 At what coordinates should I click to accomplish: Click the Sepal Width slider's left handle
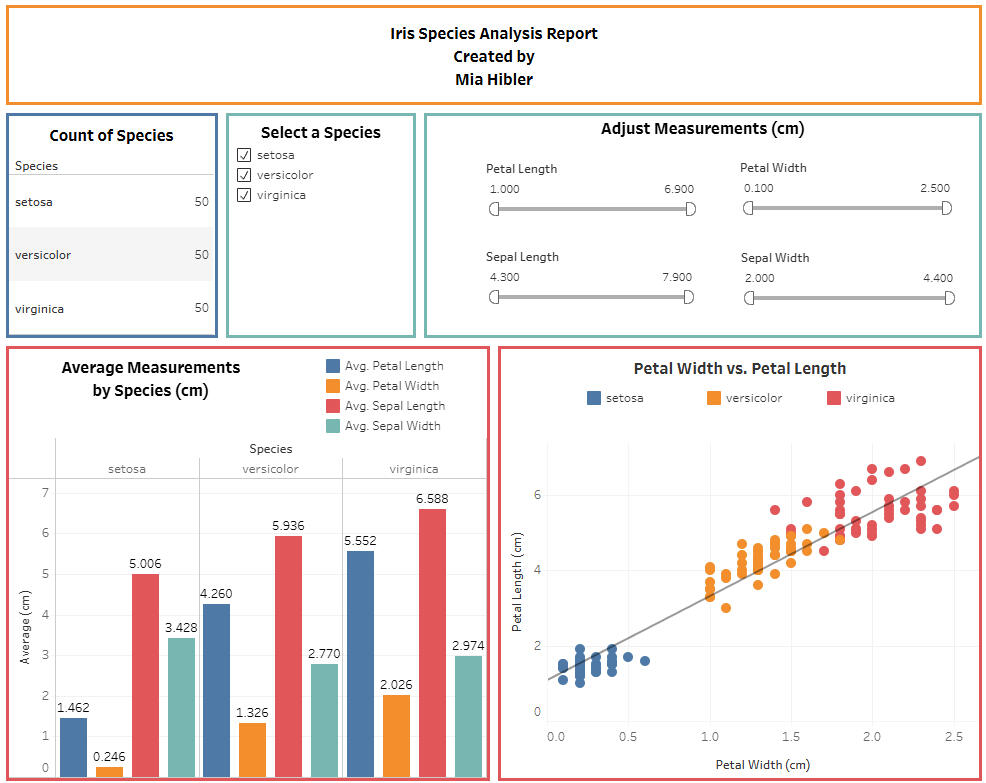coord(749,298)
